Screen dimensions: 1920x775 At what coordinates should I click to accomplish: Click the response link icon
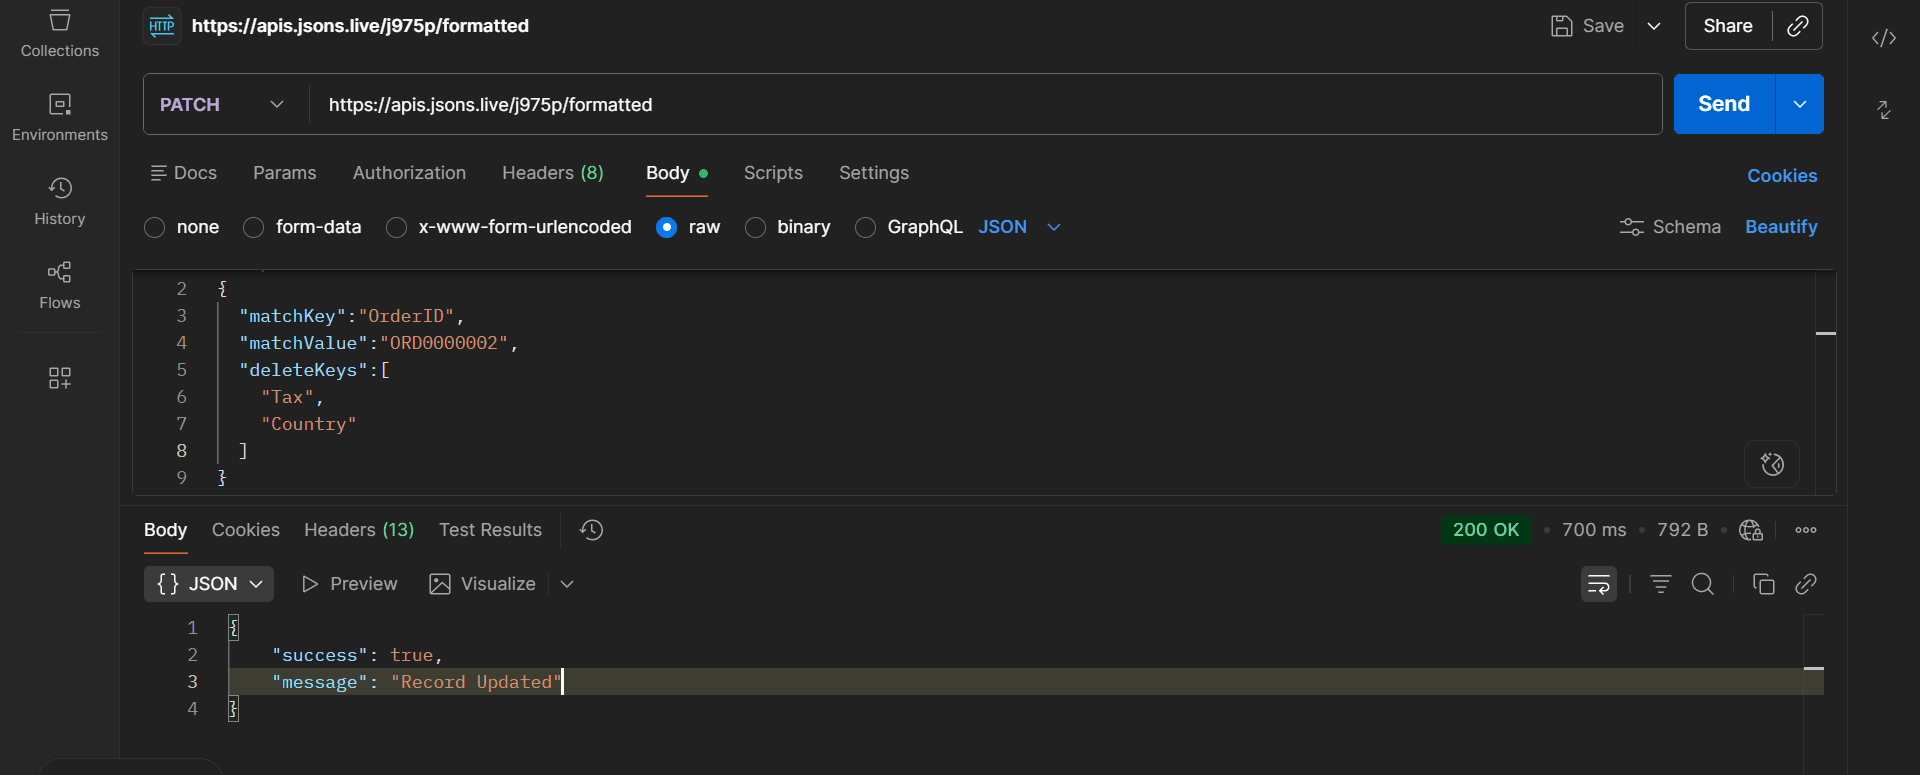(1806, 584)
